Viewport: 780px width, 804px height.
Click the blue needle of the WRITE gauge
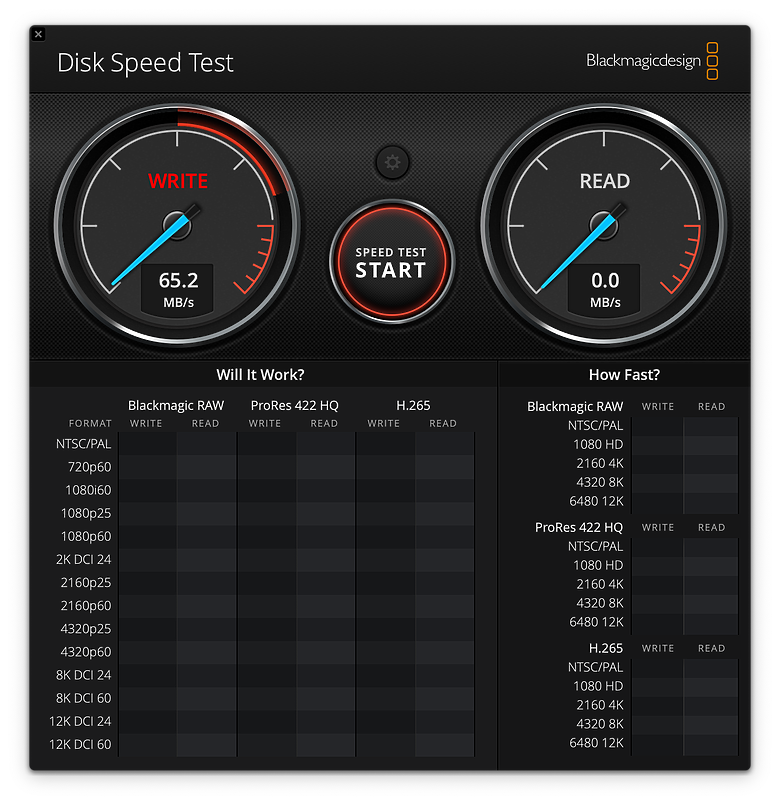[x=148, y=251]
